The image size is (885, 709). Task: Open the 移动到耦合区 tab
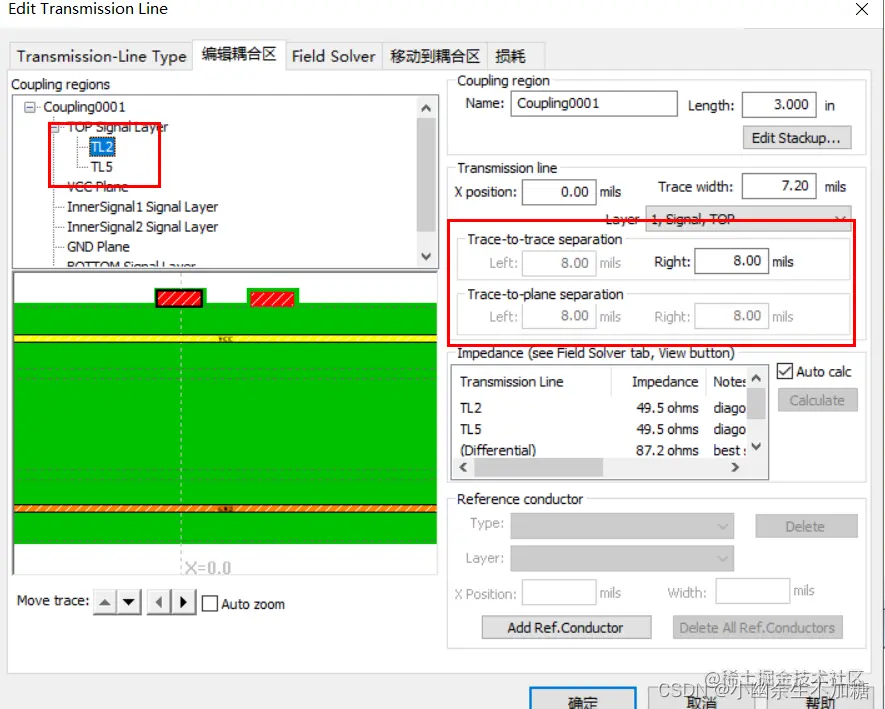435,56
